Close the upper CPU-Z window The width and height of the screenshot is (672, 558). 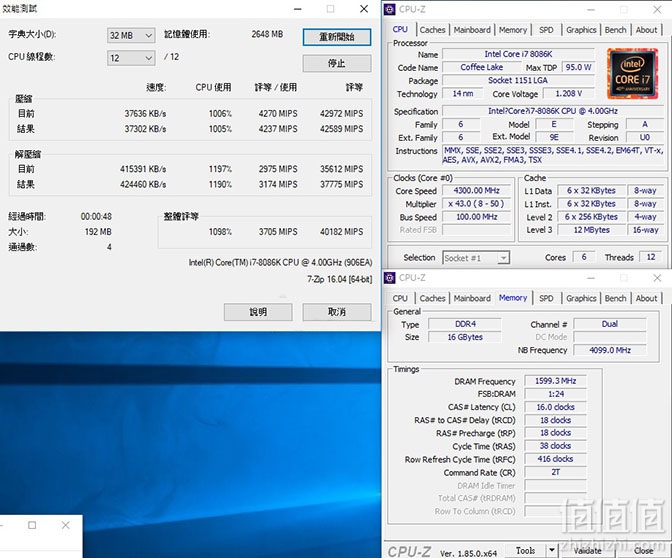coord(657,9)
